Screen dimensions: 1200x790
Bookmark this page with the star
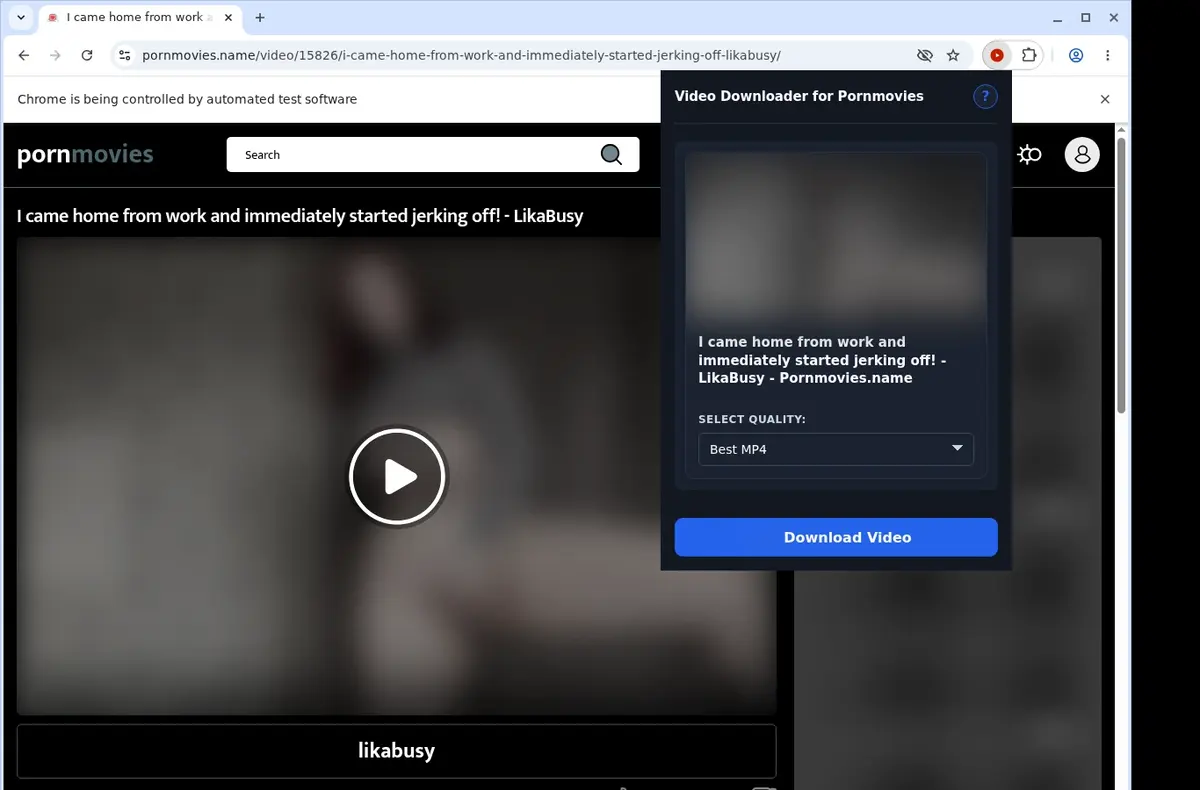point(953,56)
